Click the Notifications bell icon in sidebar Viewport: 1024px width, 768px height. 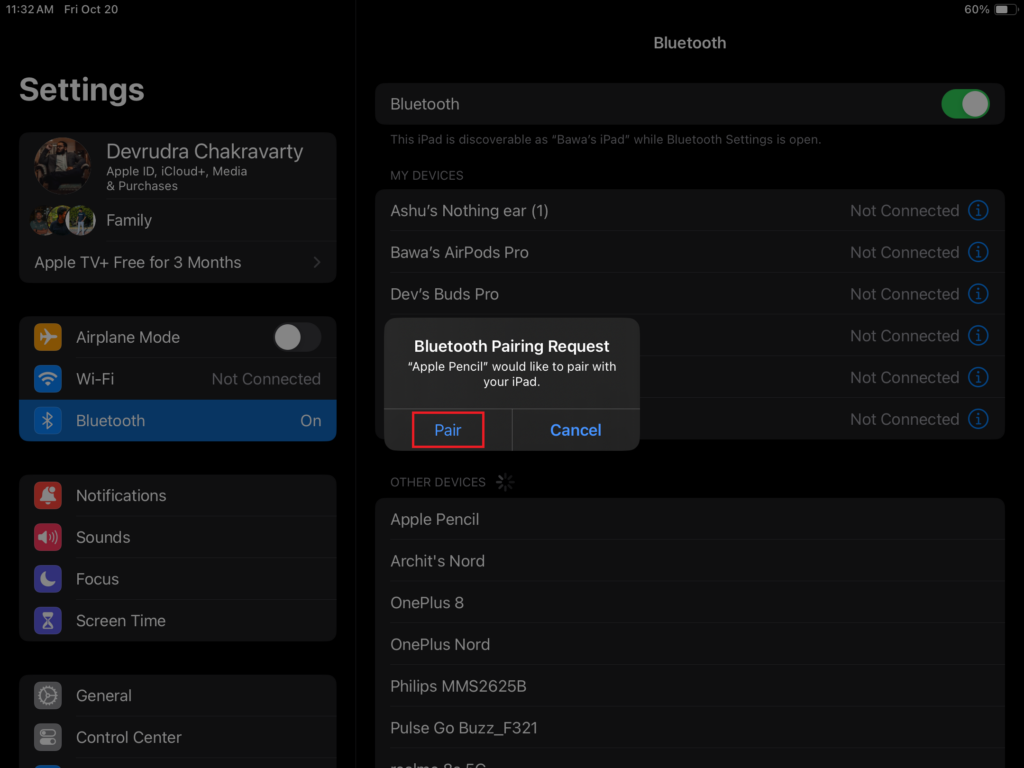(x=48, y=495)
